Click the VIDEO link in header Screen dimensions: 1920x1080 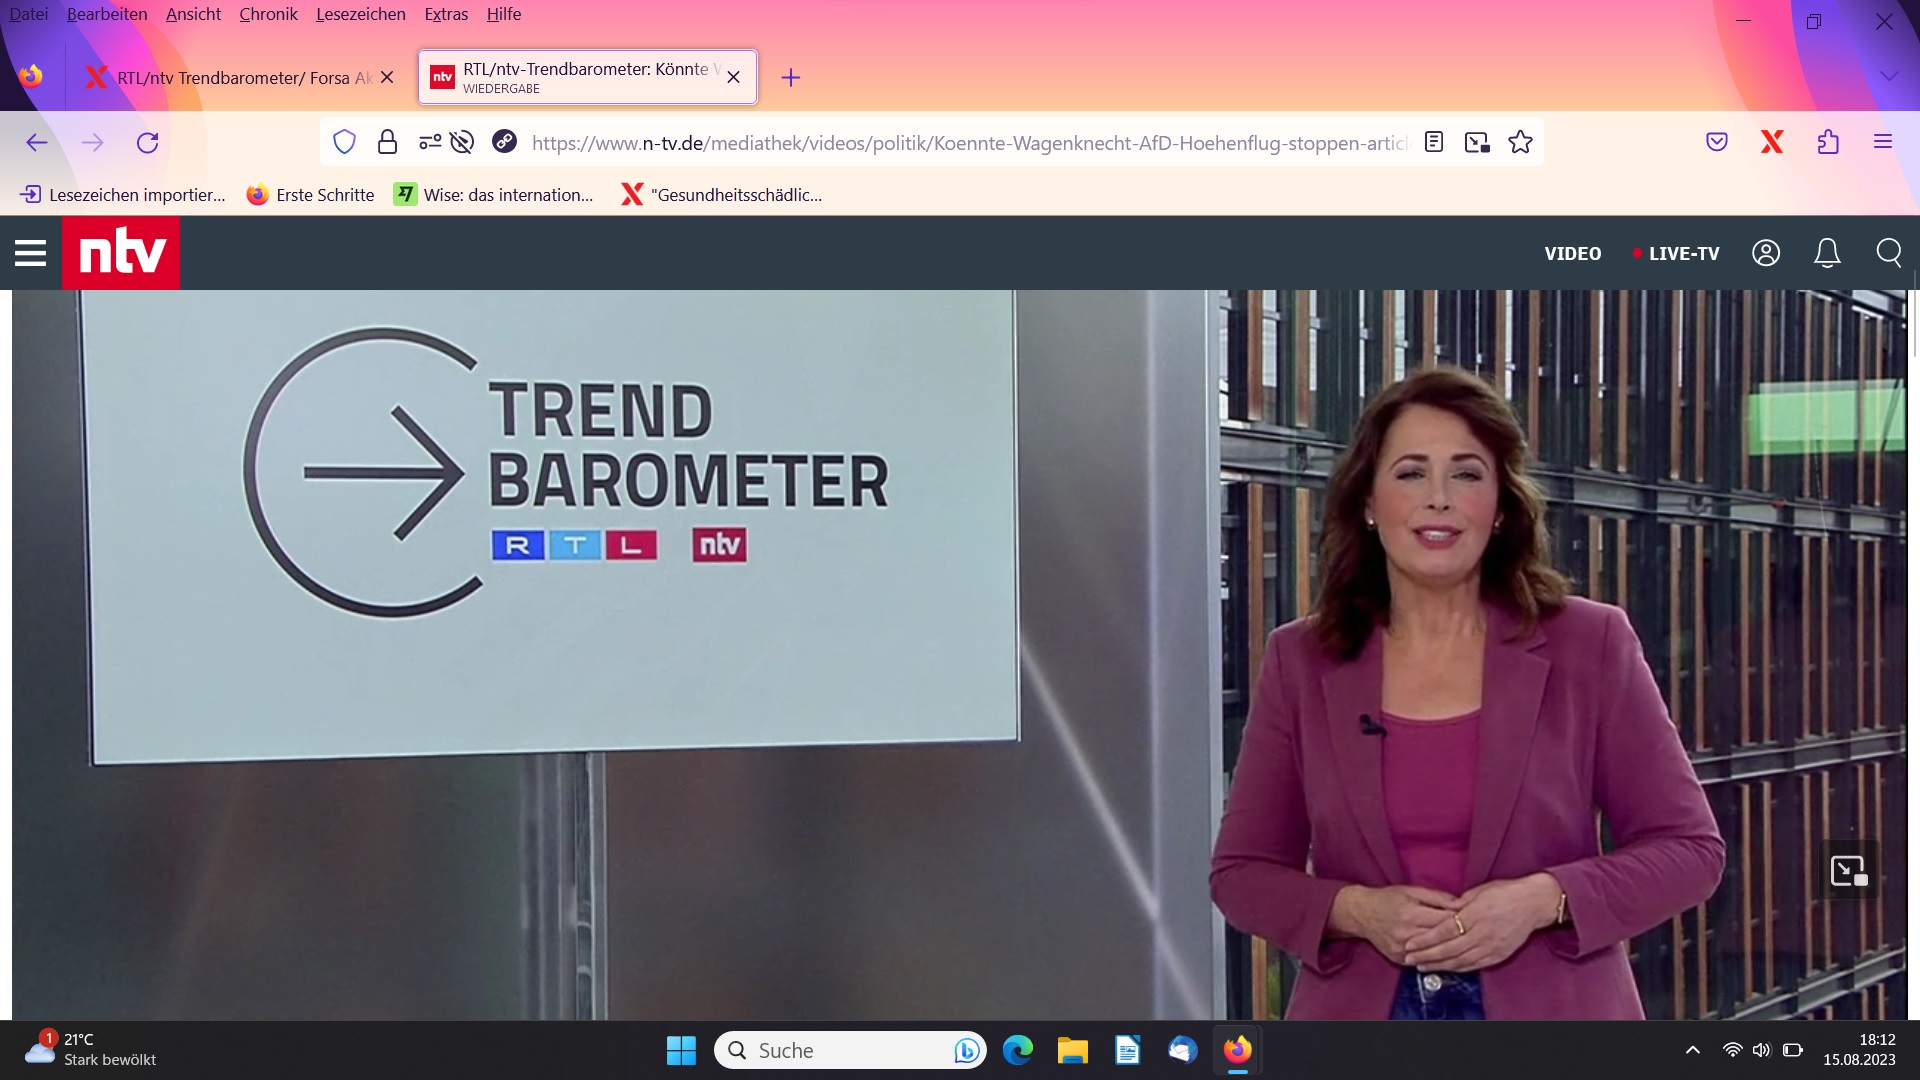[x=1572, y=253]
